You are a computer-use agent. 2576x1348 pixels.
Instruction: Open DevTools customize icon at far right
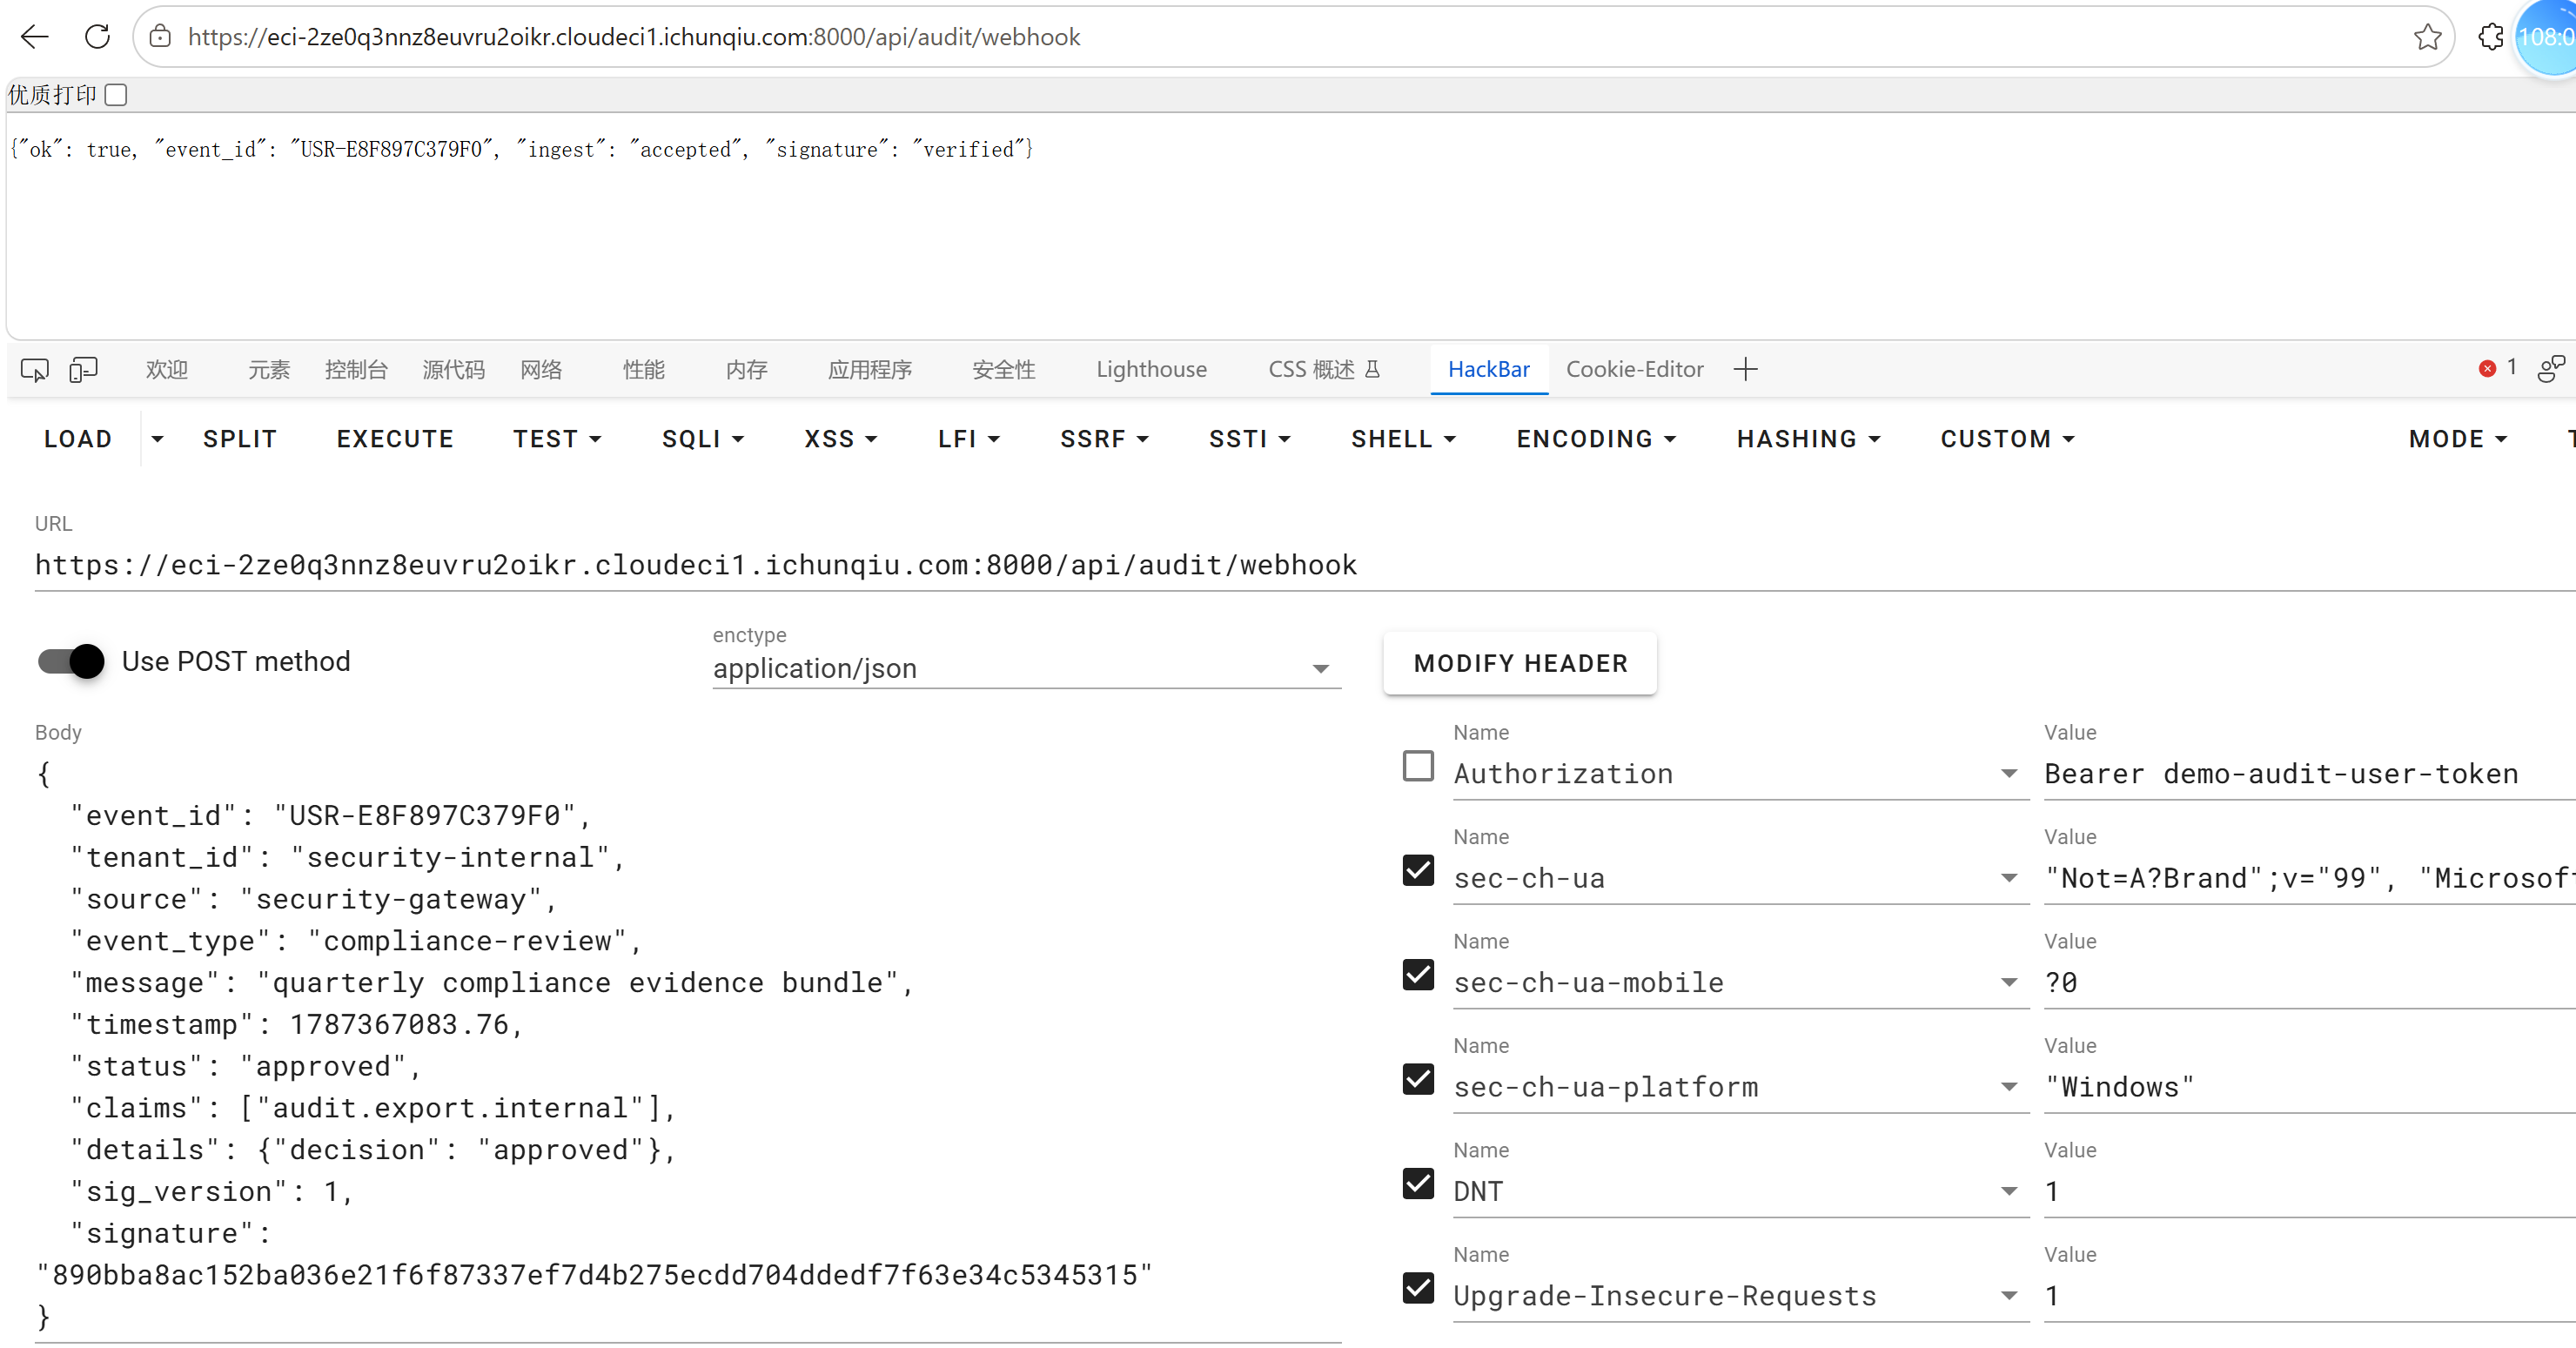2551,369
